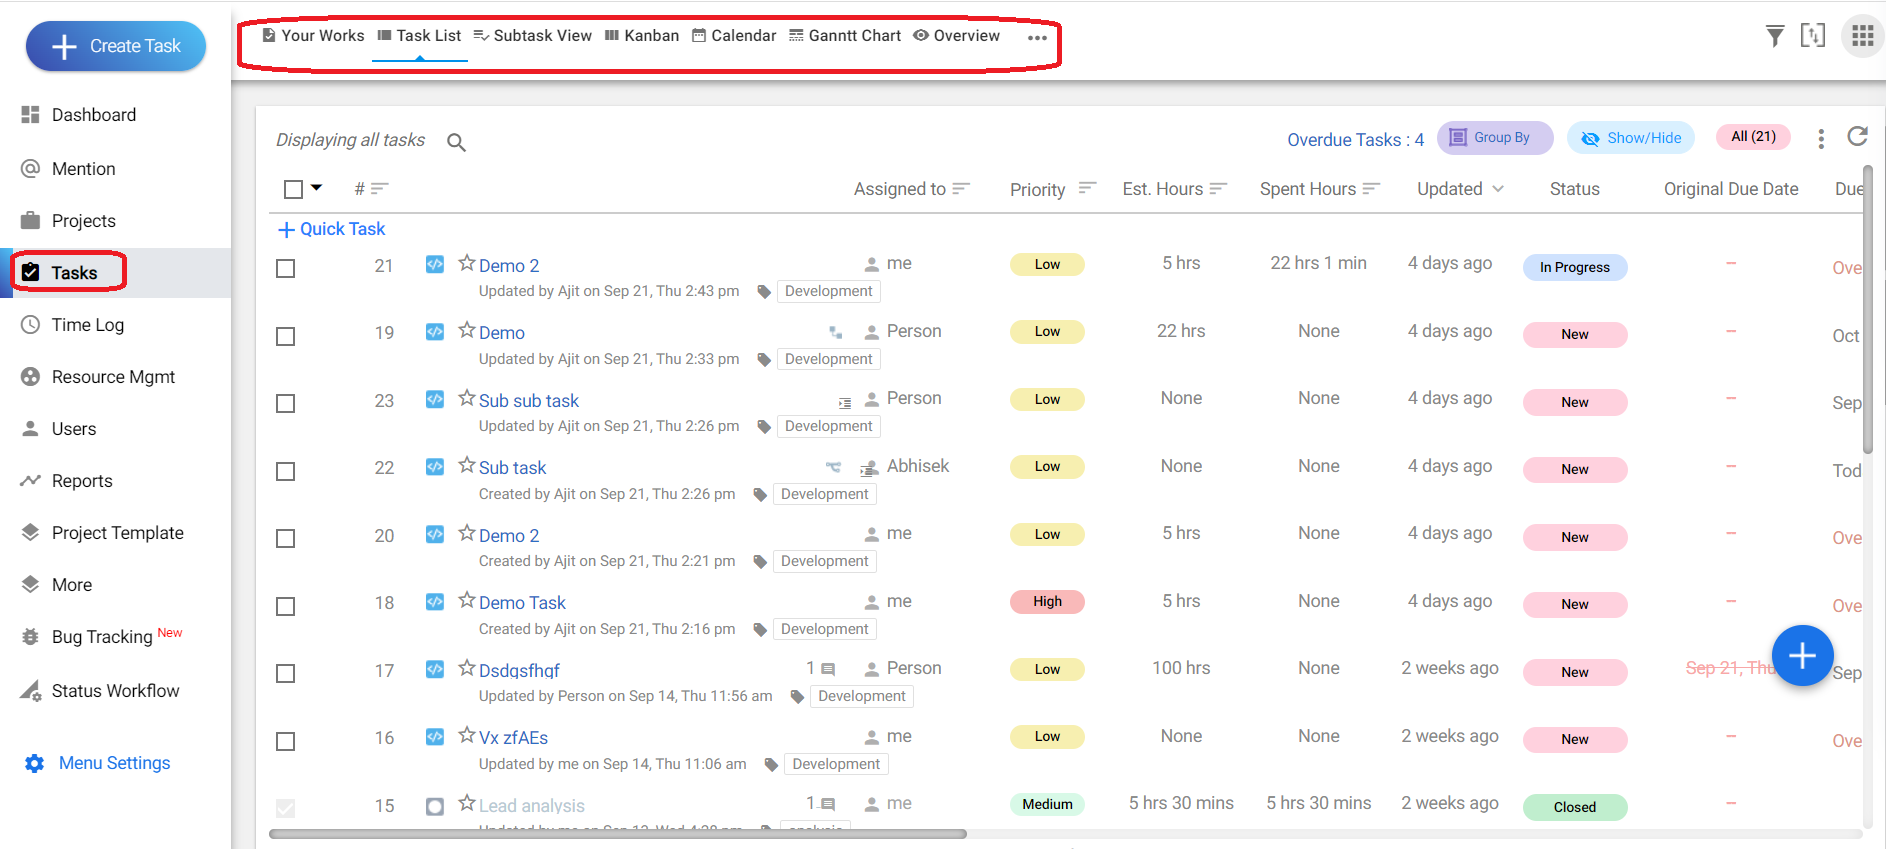The image size is (1886, 849).
Task: Click the subtask icon on Sub task row
Action: click(x=834, y=467)
